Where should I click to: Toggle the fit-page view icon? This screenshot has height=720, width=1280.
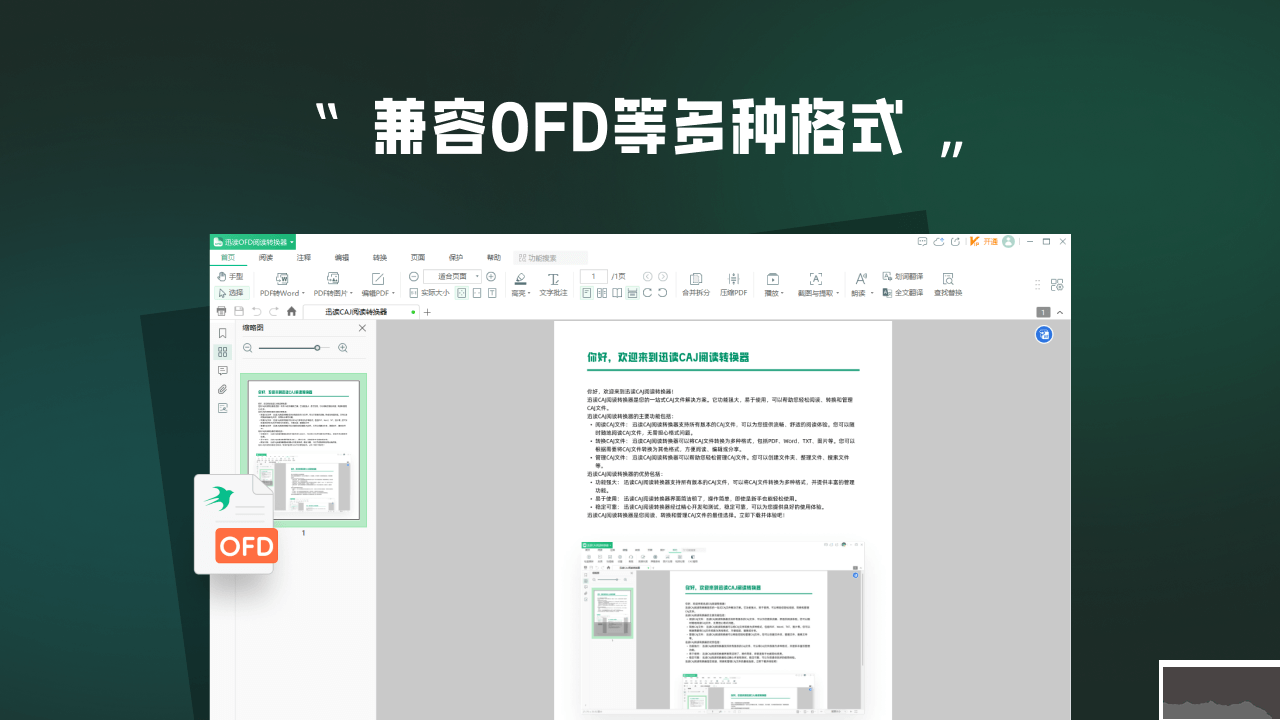click(x=462, y=293)
